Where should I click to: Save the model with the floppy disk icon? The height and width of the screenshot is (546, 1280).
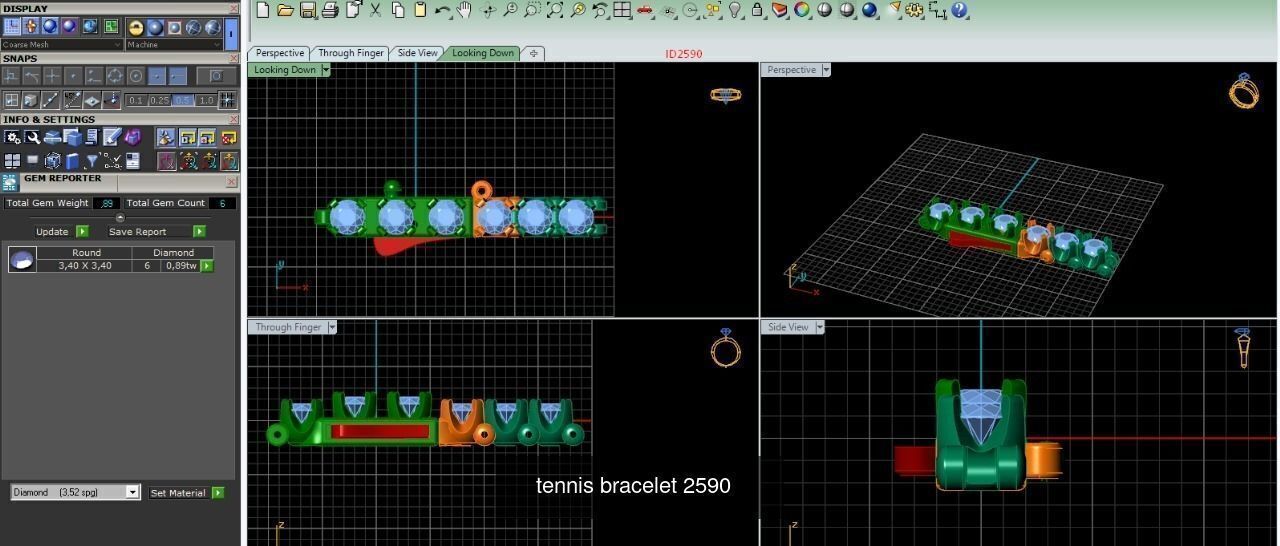point(308,10)
